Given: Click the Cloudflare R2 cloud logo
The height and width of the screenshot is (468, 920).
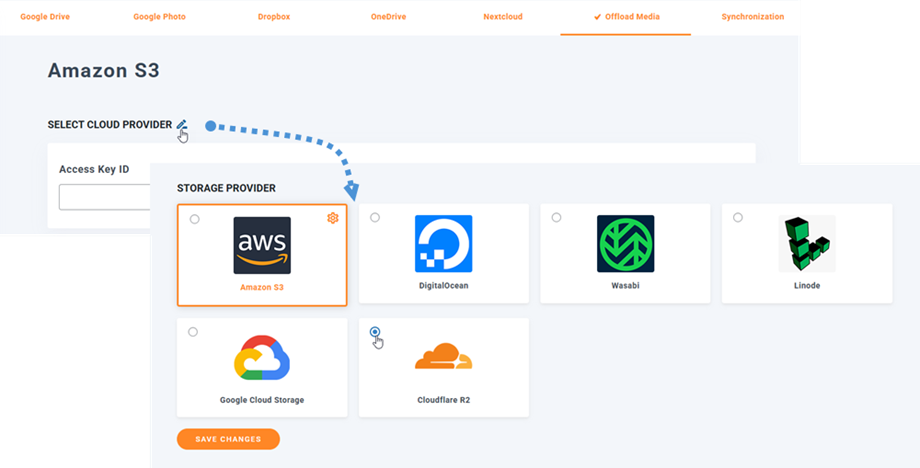Looking at the screenshot, I should pos(443,357).
